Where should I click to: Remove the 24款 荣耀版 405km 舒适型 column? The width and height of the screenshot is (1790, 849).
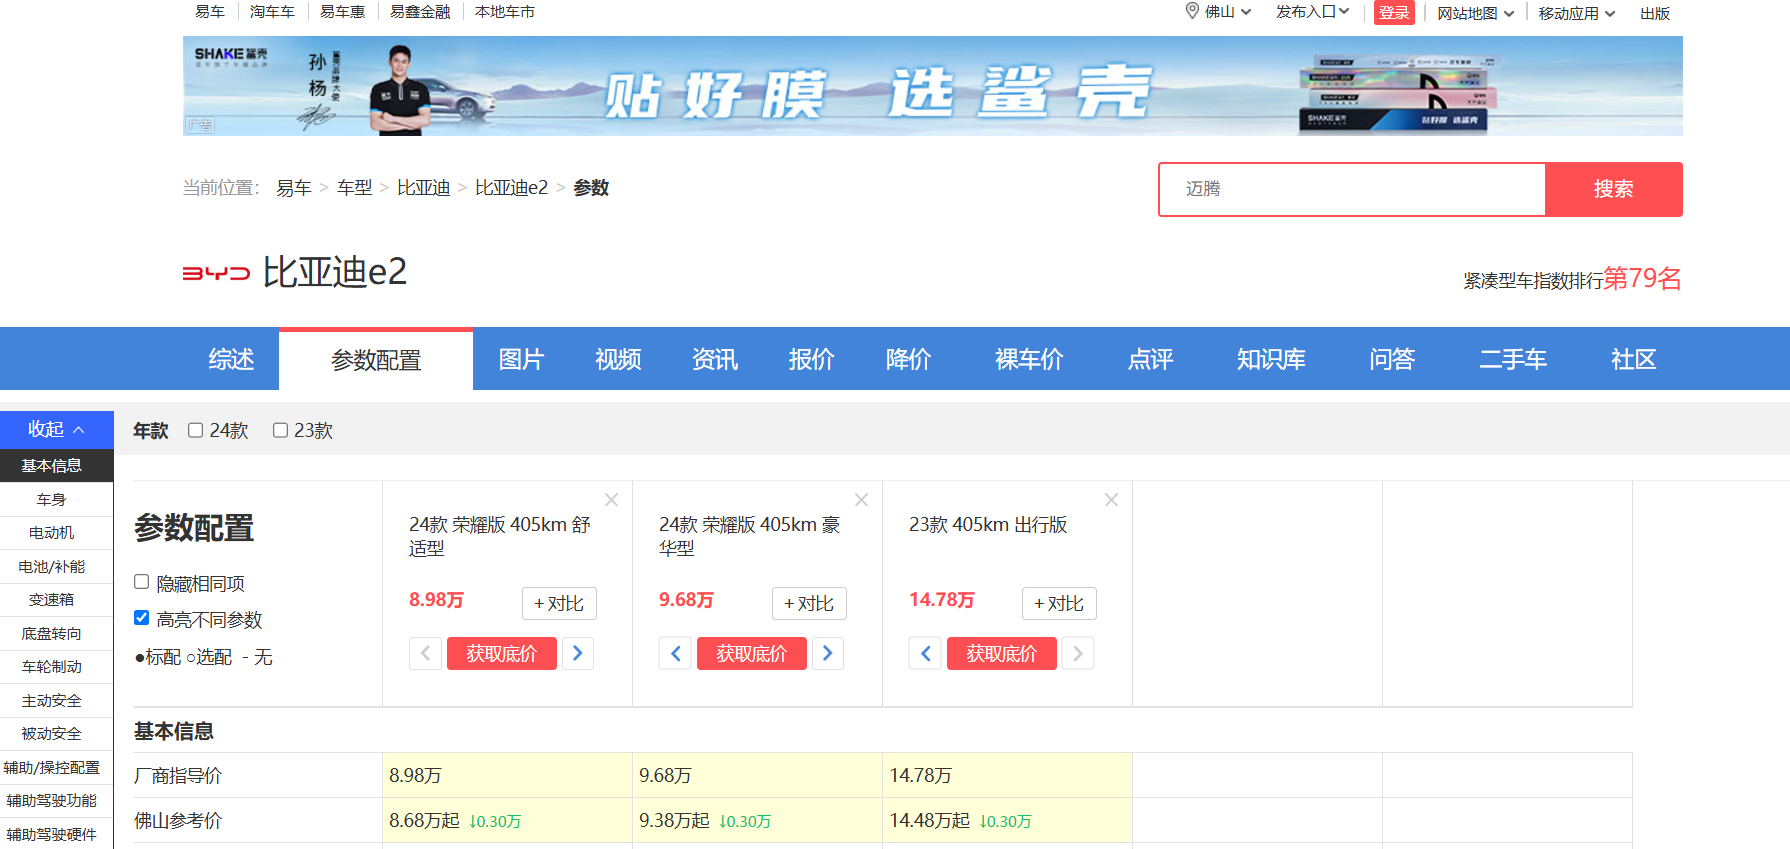coord(612,499)
